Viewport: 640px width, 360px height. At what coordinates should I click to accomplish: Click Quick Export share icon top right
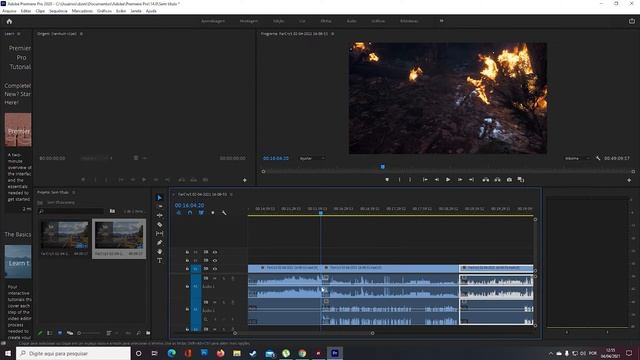(632, 21)
